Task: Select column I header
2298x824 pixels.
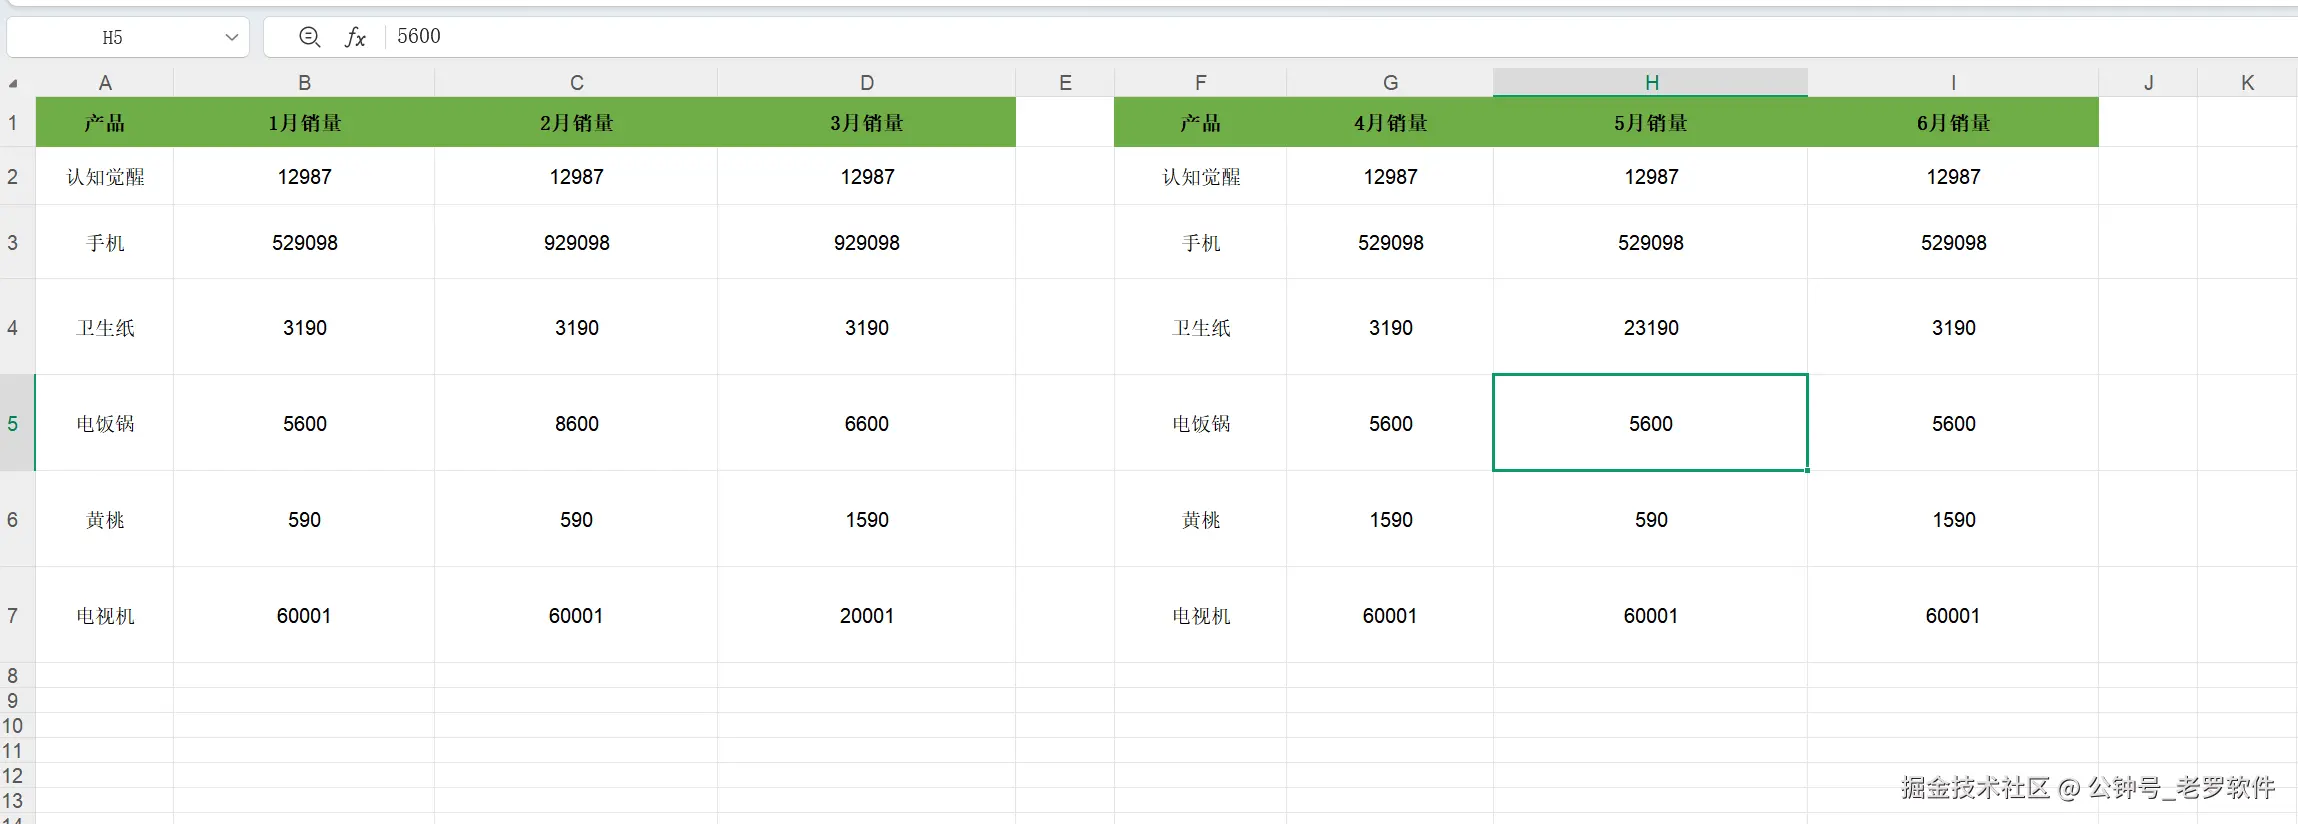Action: point(1953,83)
